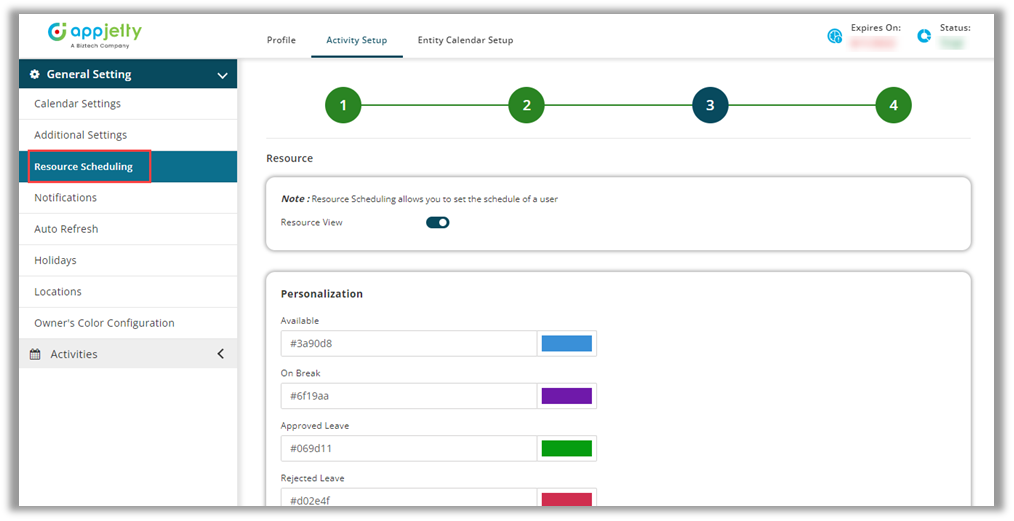Open Notifications settings in sidebar
This screenshot has width=1014, height=521.
(65, 198)
